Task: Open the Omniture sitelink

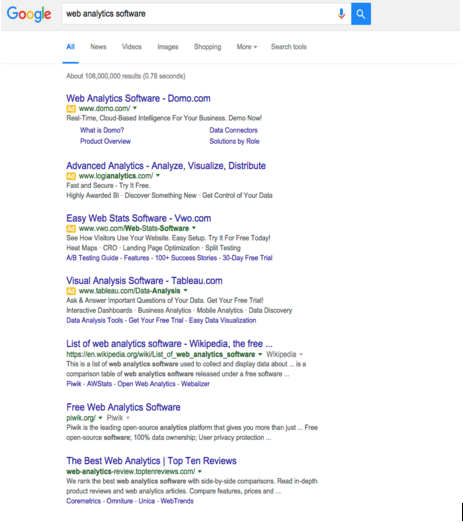Action: 119,501
